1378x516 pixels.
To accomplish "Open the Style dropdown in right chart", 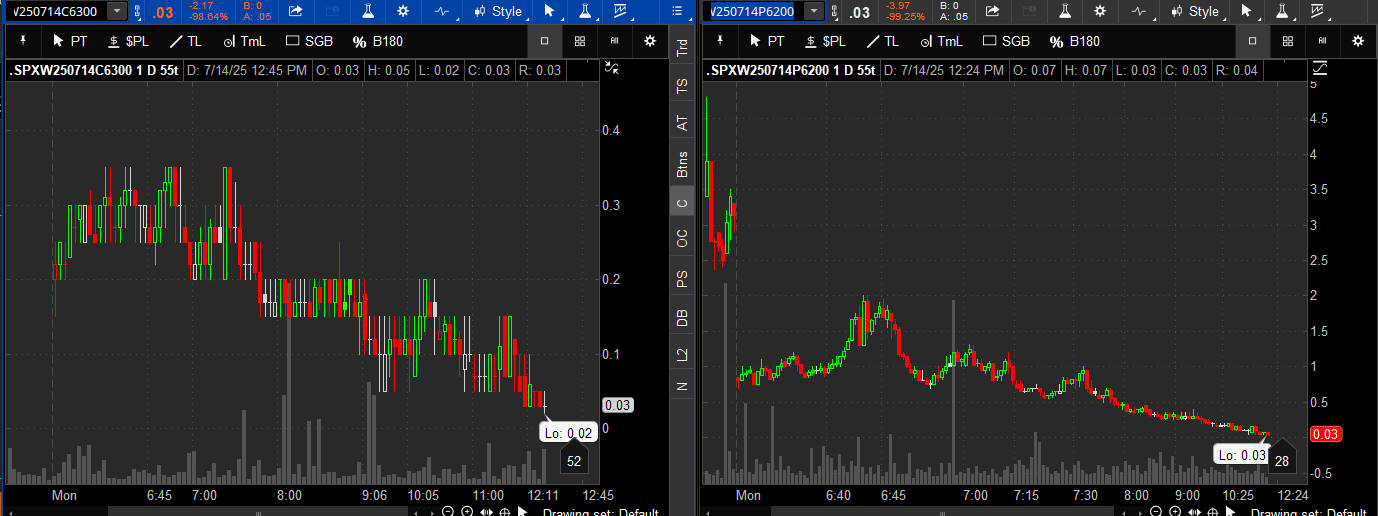I will point(1194,11).
